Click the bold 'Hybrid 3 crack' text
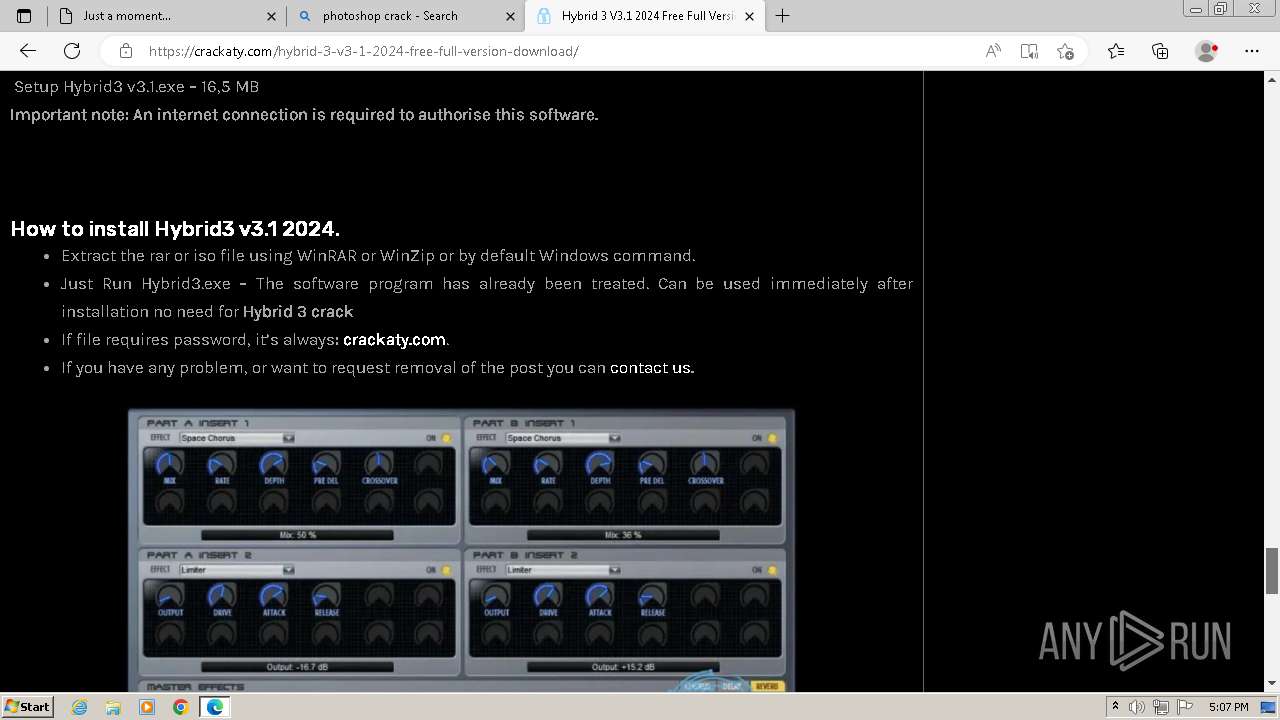1280x720 pixels. pos(298,312)
